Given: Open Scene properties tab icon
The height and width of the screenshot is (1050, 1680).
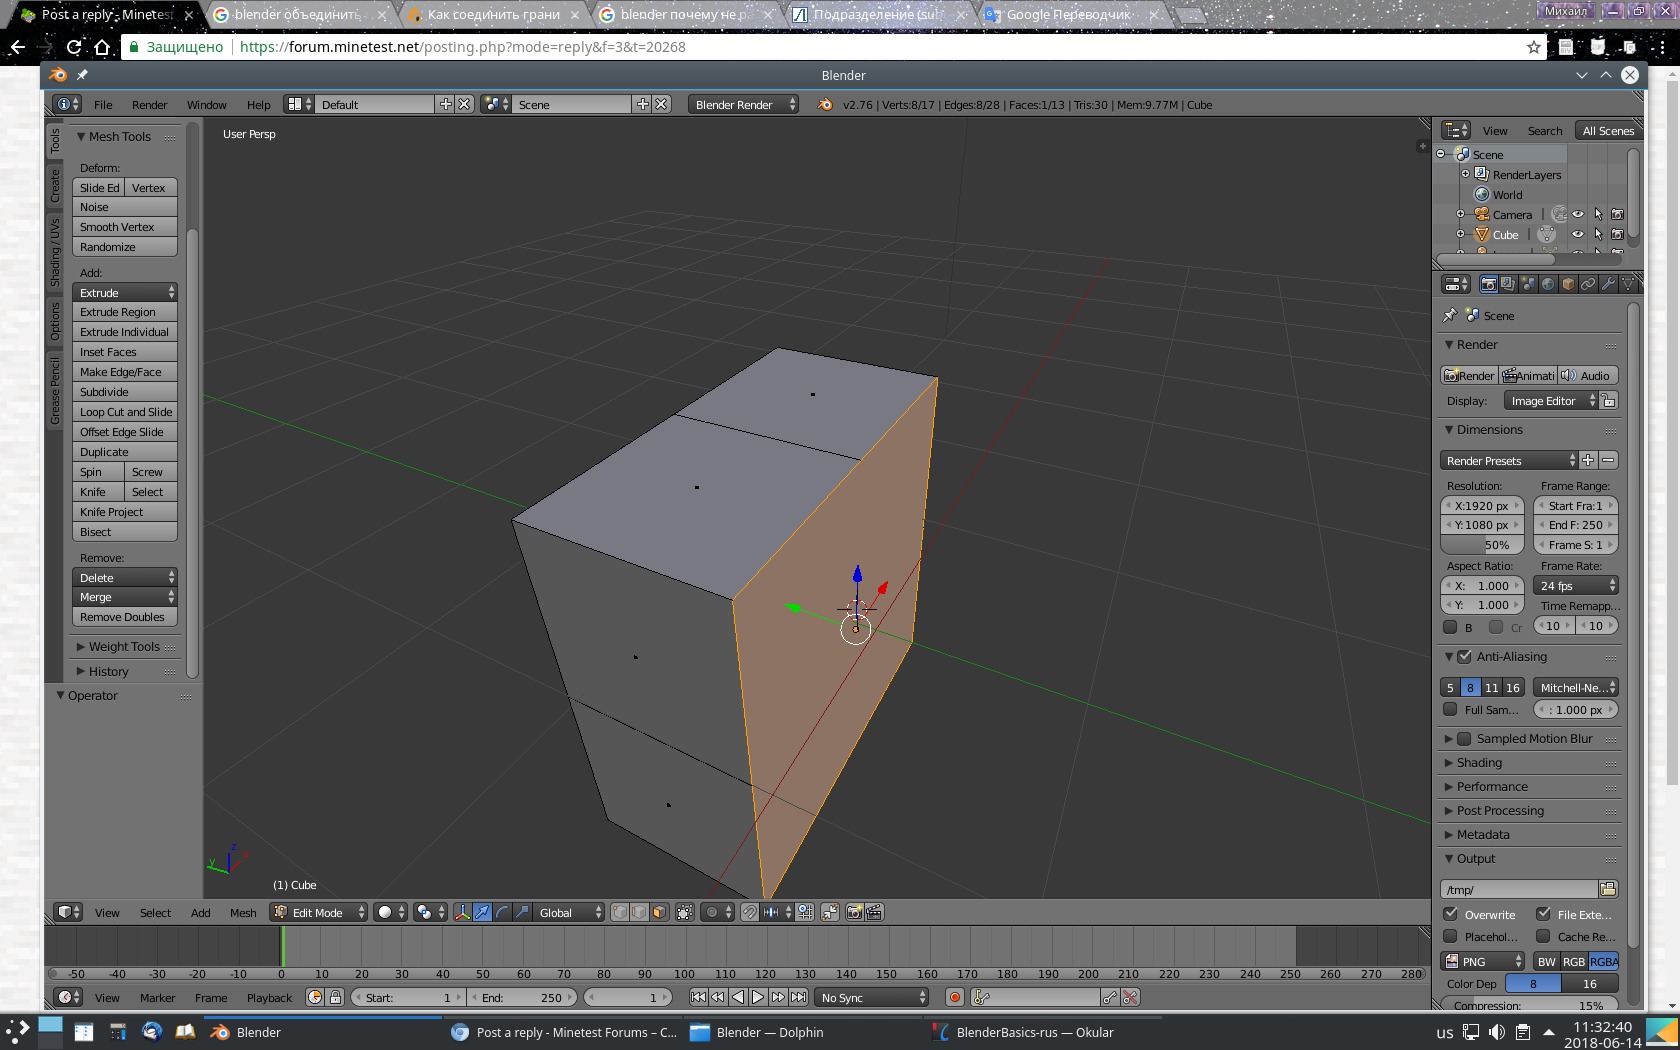Looking at the screenshot, I should tap(1528, 284).
